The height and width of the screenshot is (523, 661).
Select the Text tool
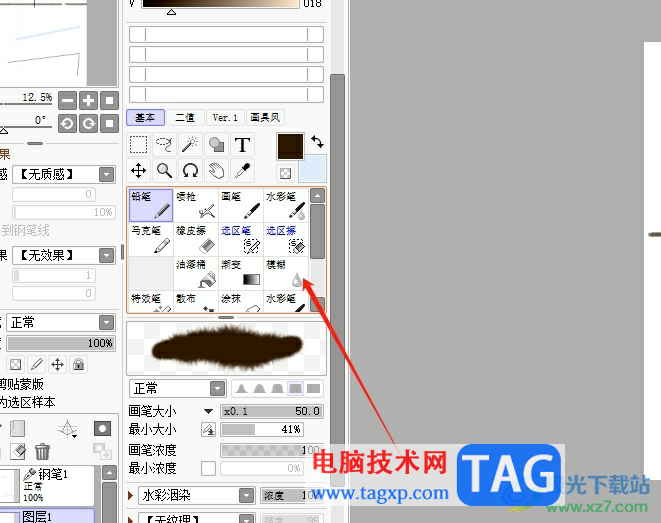click(x=242, y=145)
